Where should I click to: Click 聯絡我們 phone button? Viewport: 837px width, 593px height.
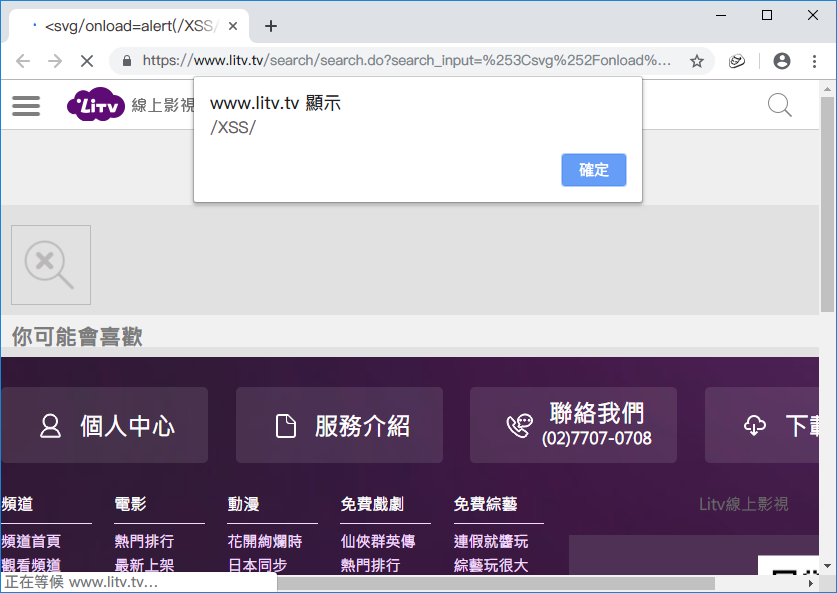click(573, 425)
